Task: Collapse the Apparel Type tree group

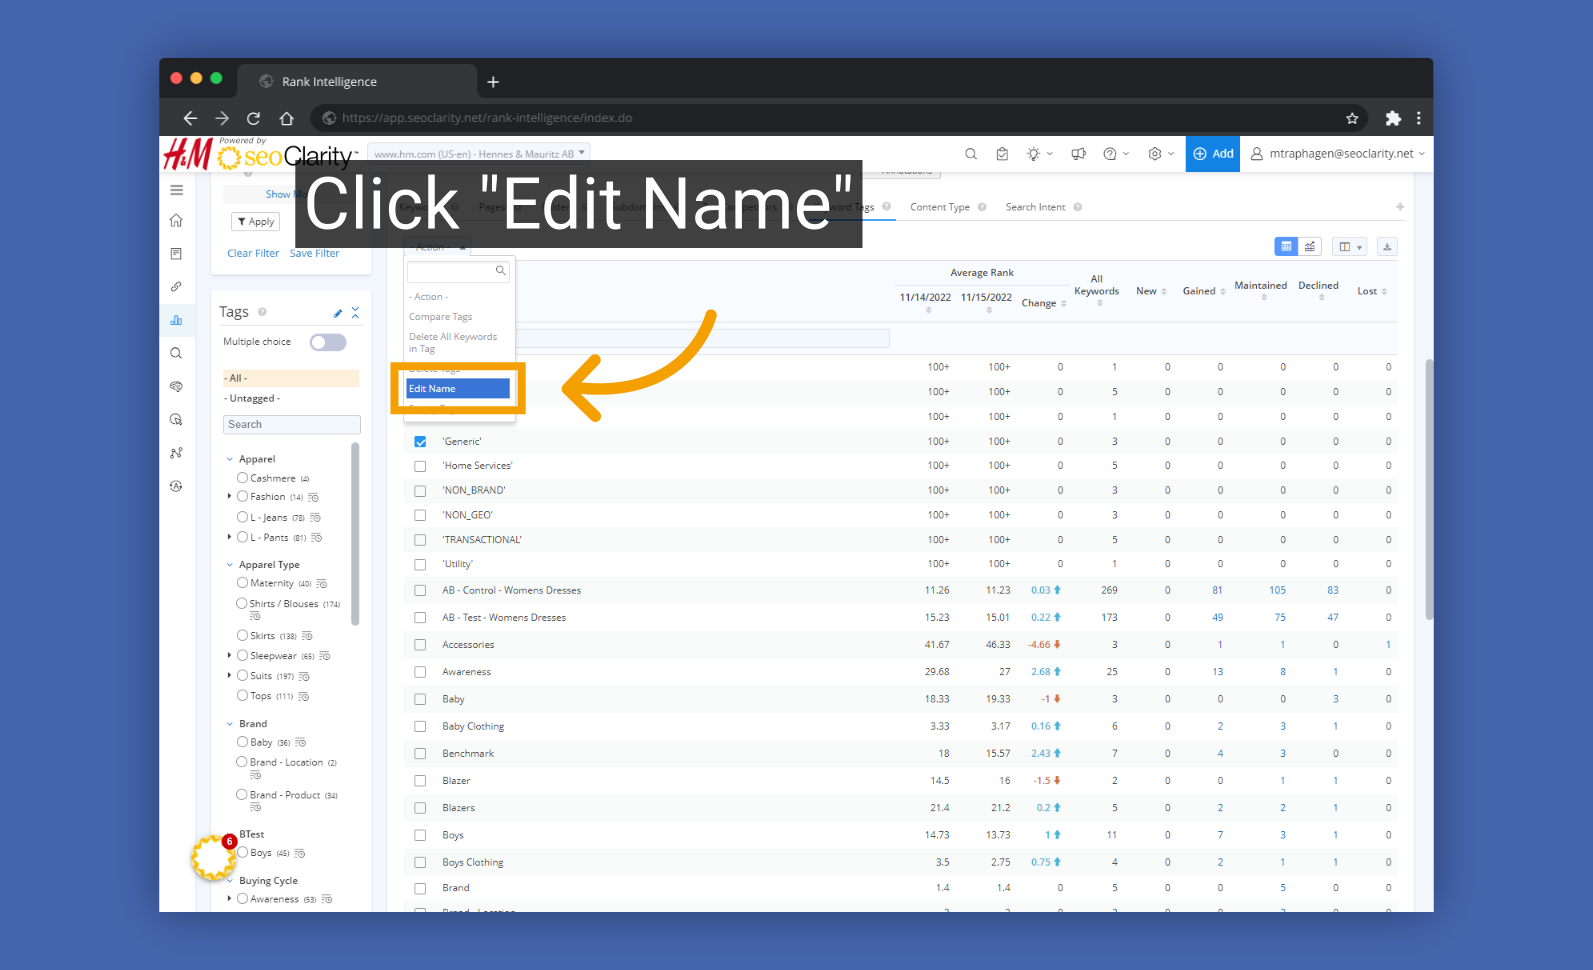Action: click(x=230, y=565)
